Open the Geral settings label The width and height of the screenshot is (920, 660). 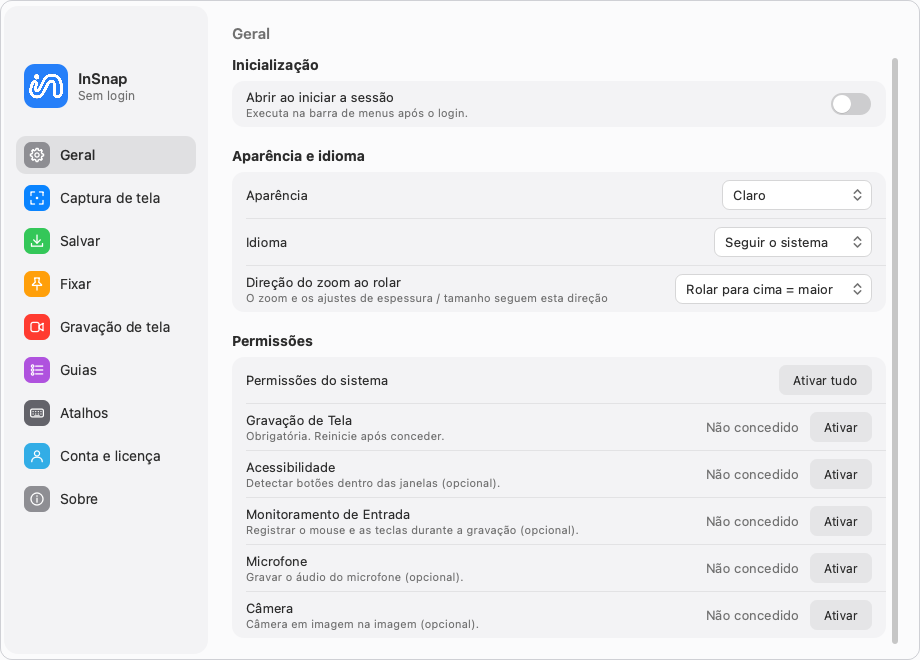click(77, 155)
